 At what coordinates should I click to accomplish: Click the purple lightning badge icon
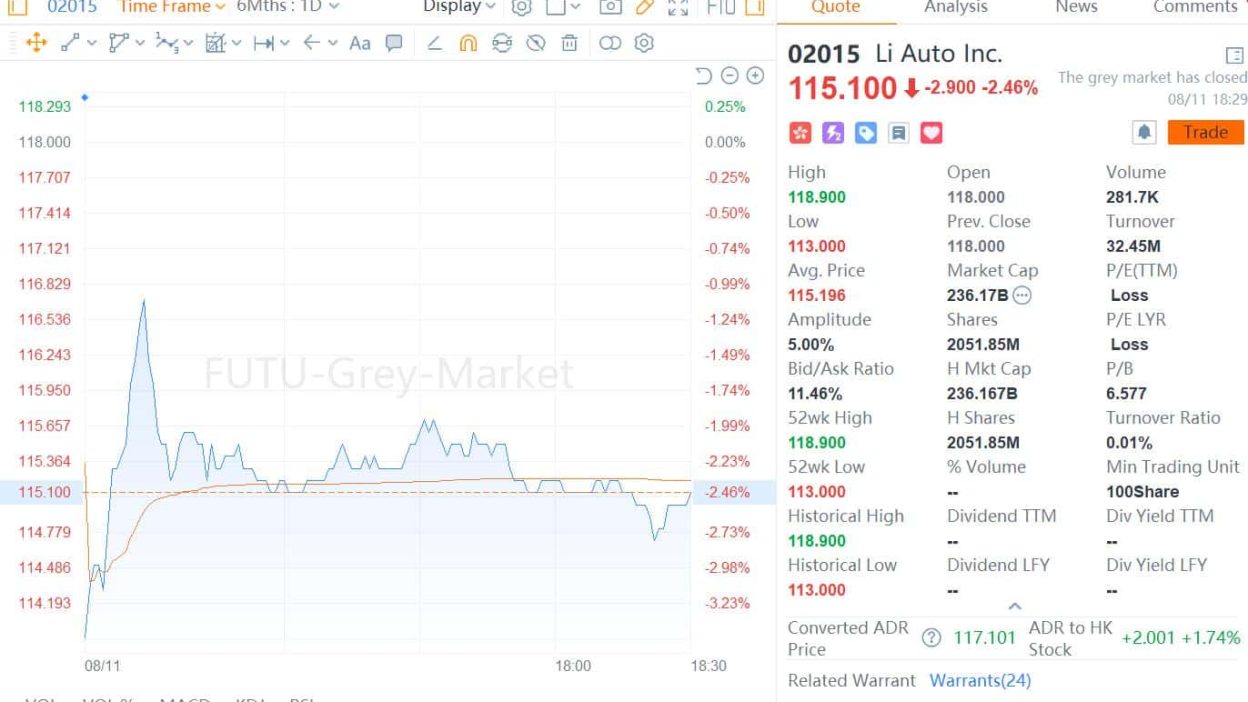coord(832,133)
